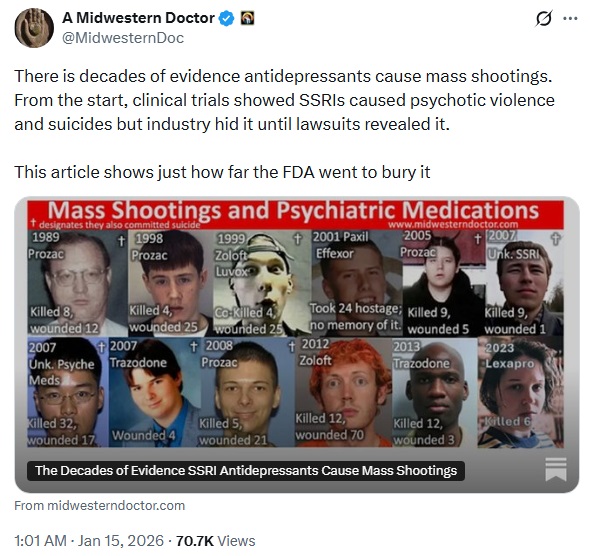Click the Grok slashed-circle icon

pyautogui.click(x=544, y=19)
